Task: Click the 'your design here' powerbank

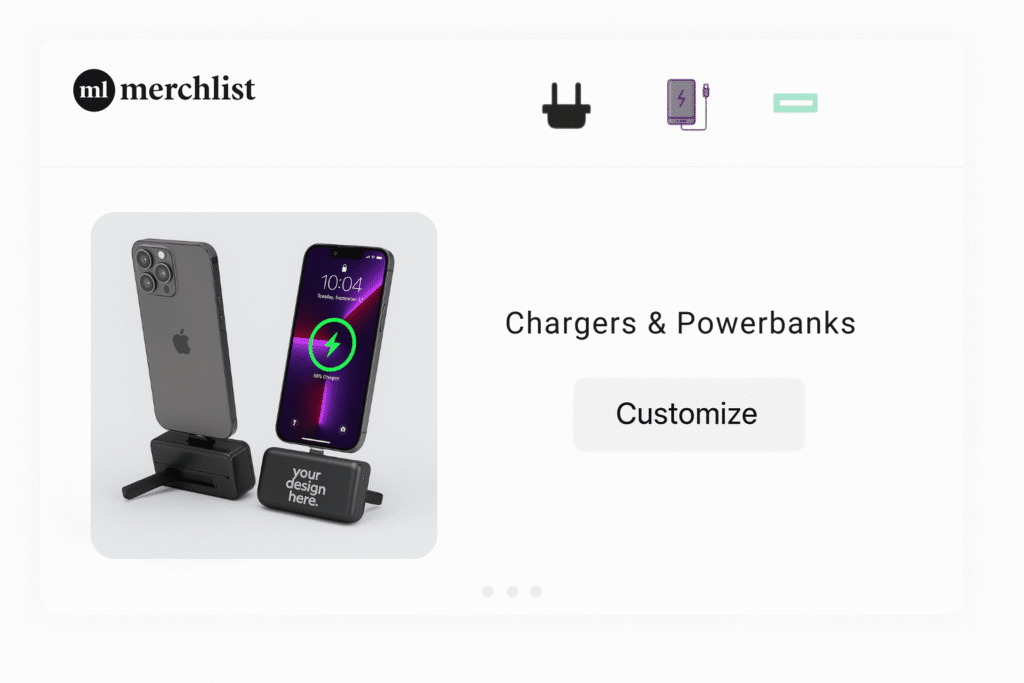Action: [314, 485]
